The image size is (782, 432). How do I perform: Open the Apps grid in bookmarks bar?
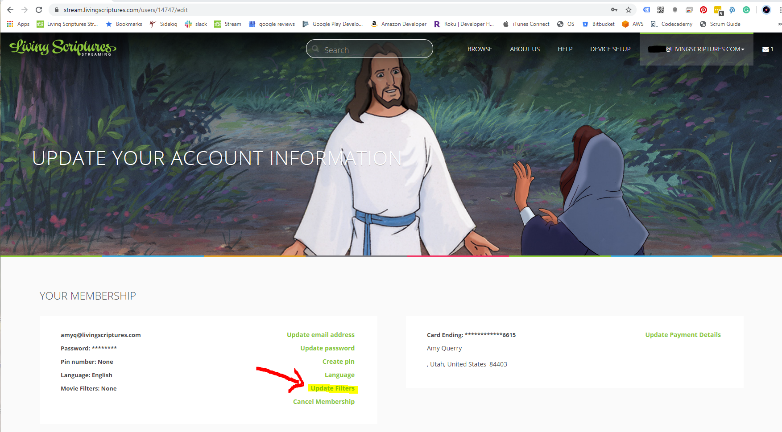click(x=18, y=23)
